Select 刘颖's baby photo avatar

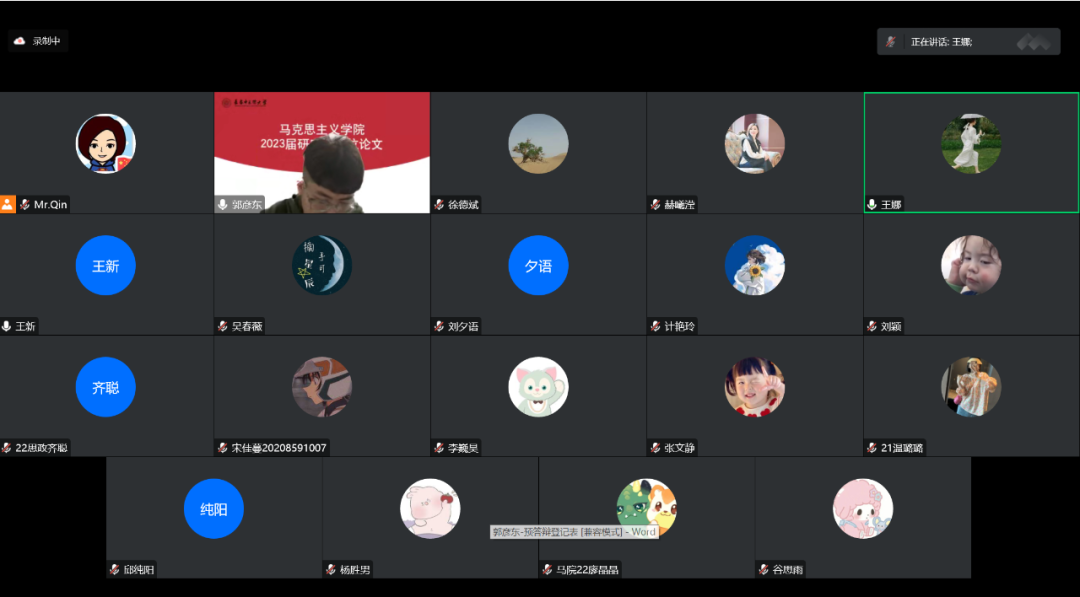[x=971, y=266]
